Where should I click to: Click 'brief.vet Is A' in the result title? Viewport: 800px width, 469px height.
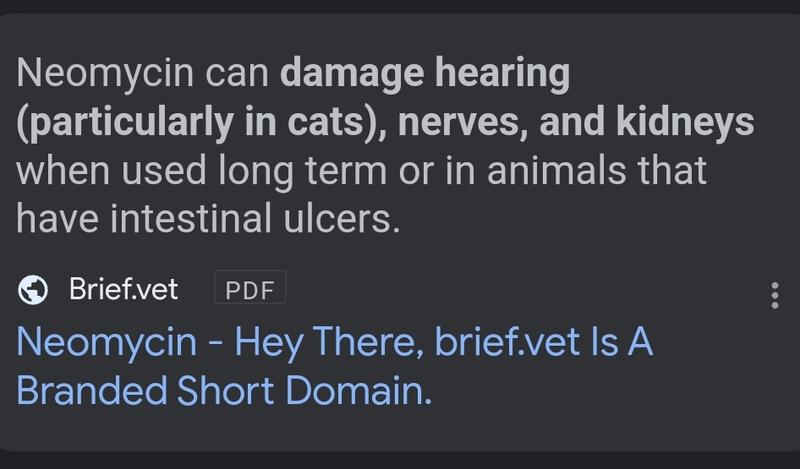coord(544,341)
